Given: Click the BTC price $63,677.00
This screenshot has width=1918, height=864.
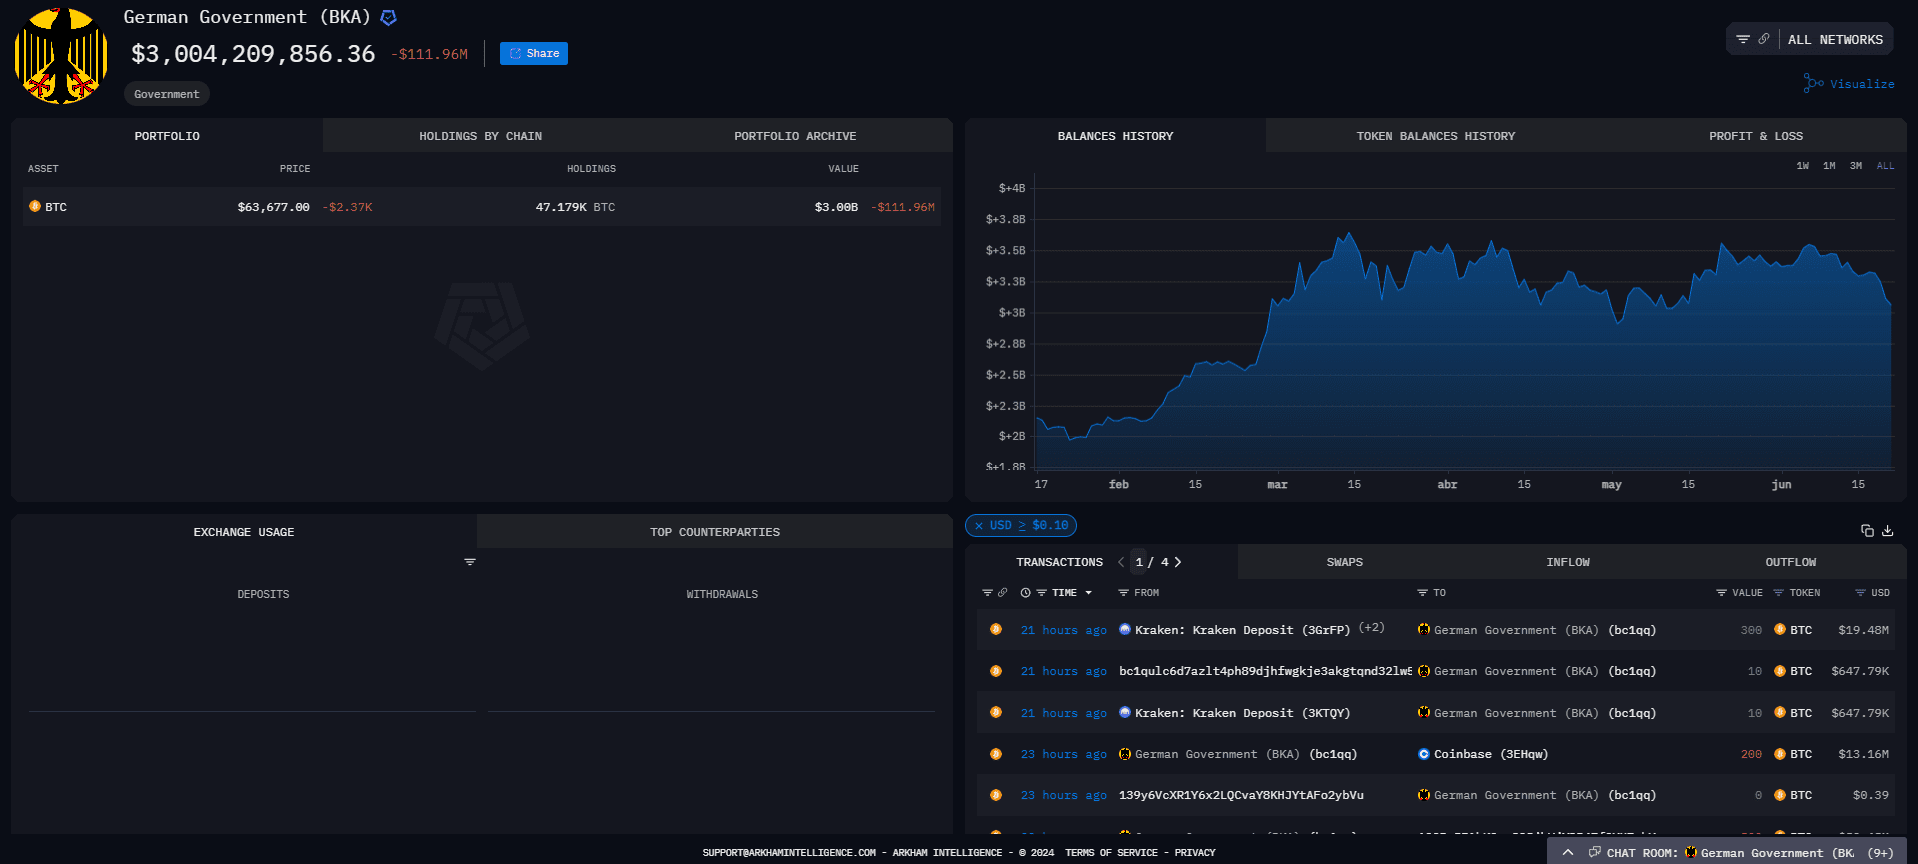Looking at the screenshot, I should point(273,206).
